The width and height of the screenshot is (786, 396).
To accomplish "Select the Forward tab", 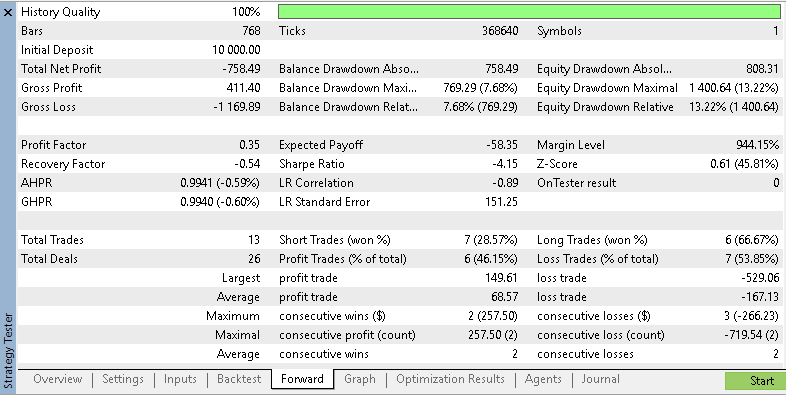I will tap(302, 379).
